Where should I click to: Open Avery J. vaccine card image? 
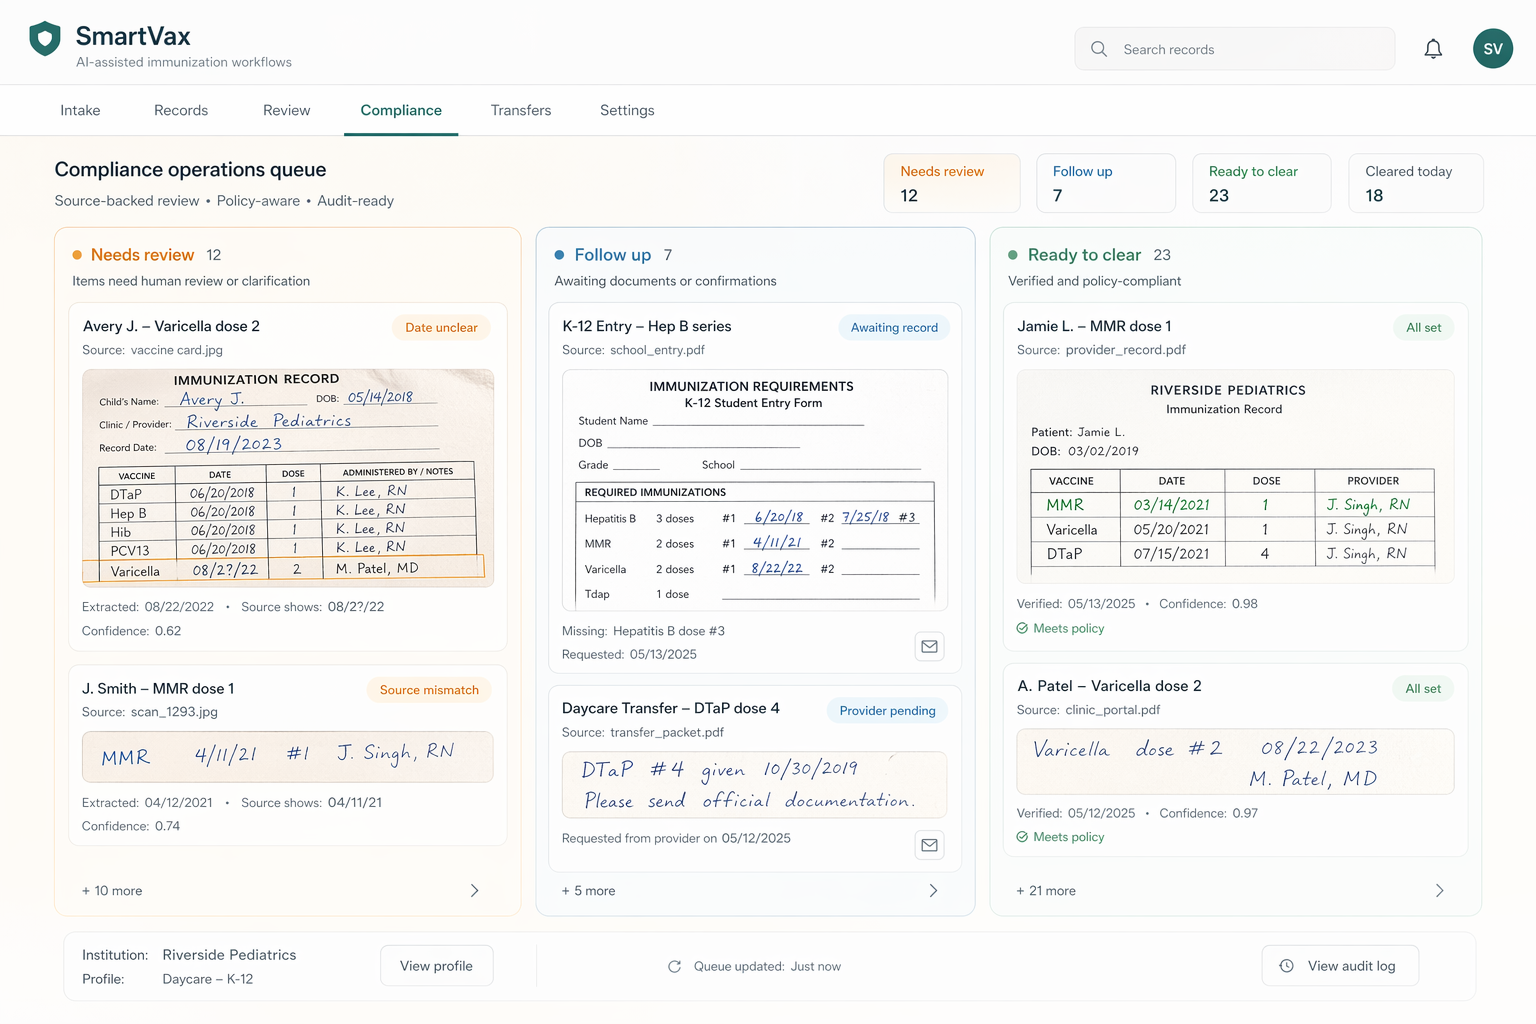tap(288, 476)
